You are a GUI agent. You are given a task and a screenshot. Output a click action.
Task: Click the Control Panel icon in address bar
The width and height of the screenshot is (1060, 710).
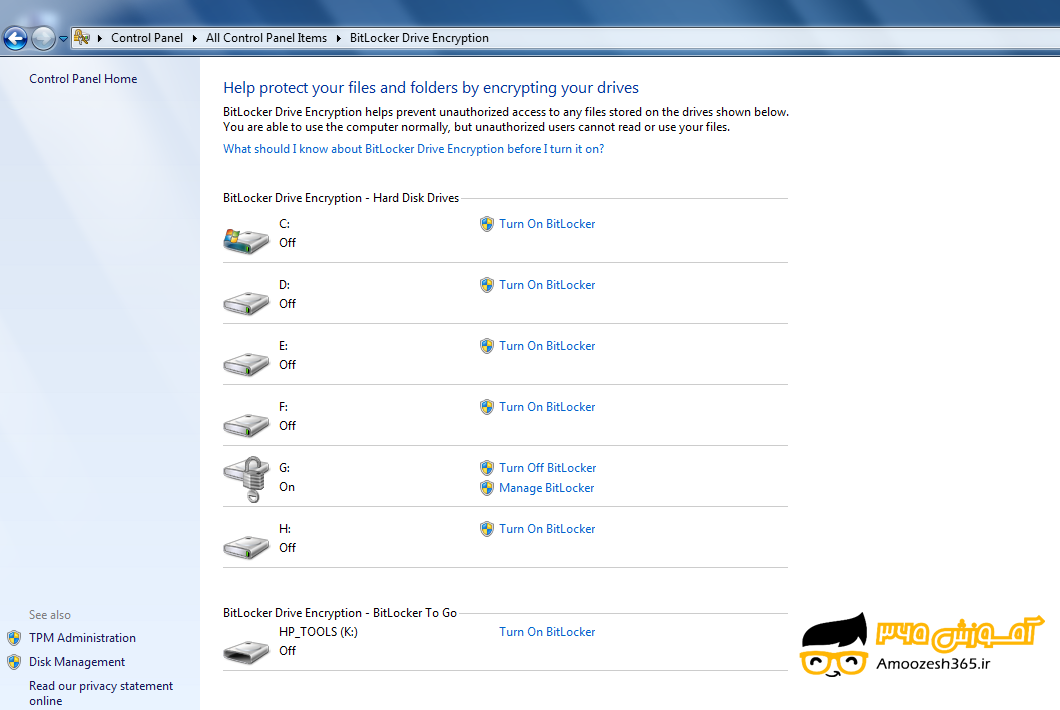point(82,38)
